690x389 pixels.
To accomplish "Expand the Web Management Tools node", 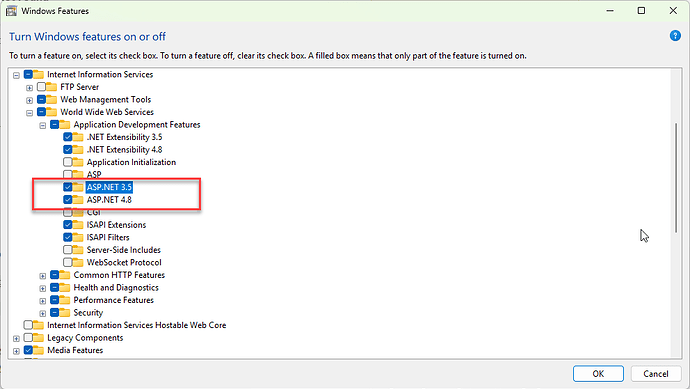I will 29,100.
